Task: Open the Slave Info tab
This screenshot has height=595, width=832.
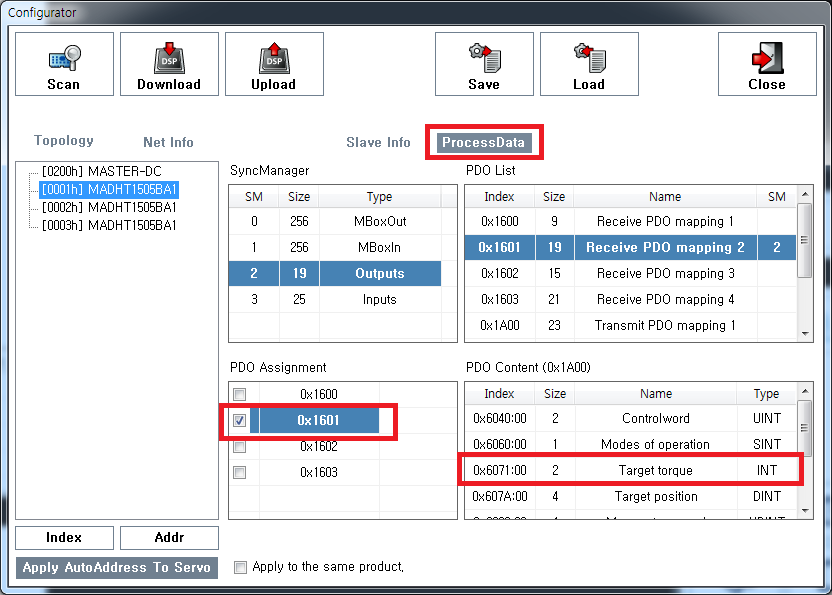Action: point(378,142)
